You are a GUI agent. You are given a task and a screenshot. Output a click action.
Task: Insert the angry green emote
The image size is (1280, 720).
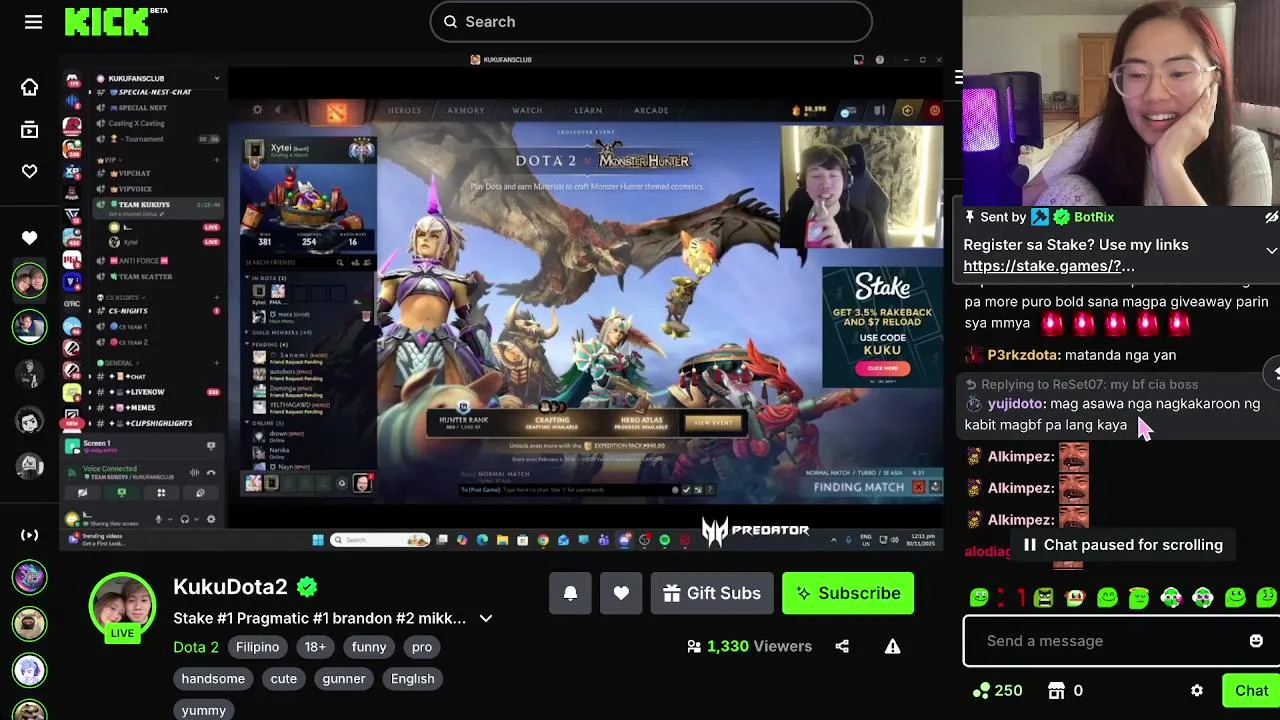[x=1043, y=597]
